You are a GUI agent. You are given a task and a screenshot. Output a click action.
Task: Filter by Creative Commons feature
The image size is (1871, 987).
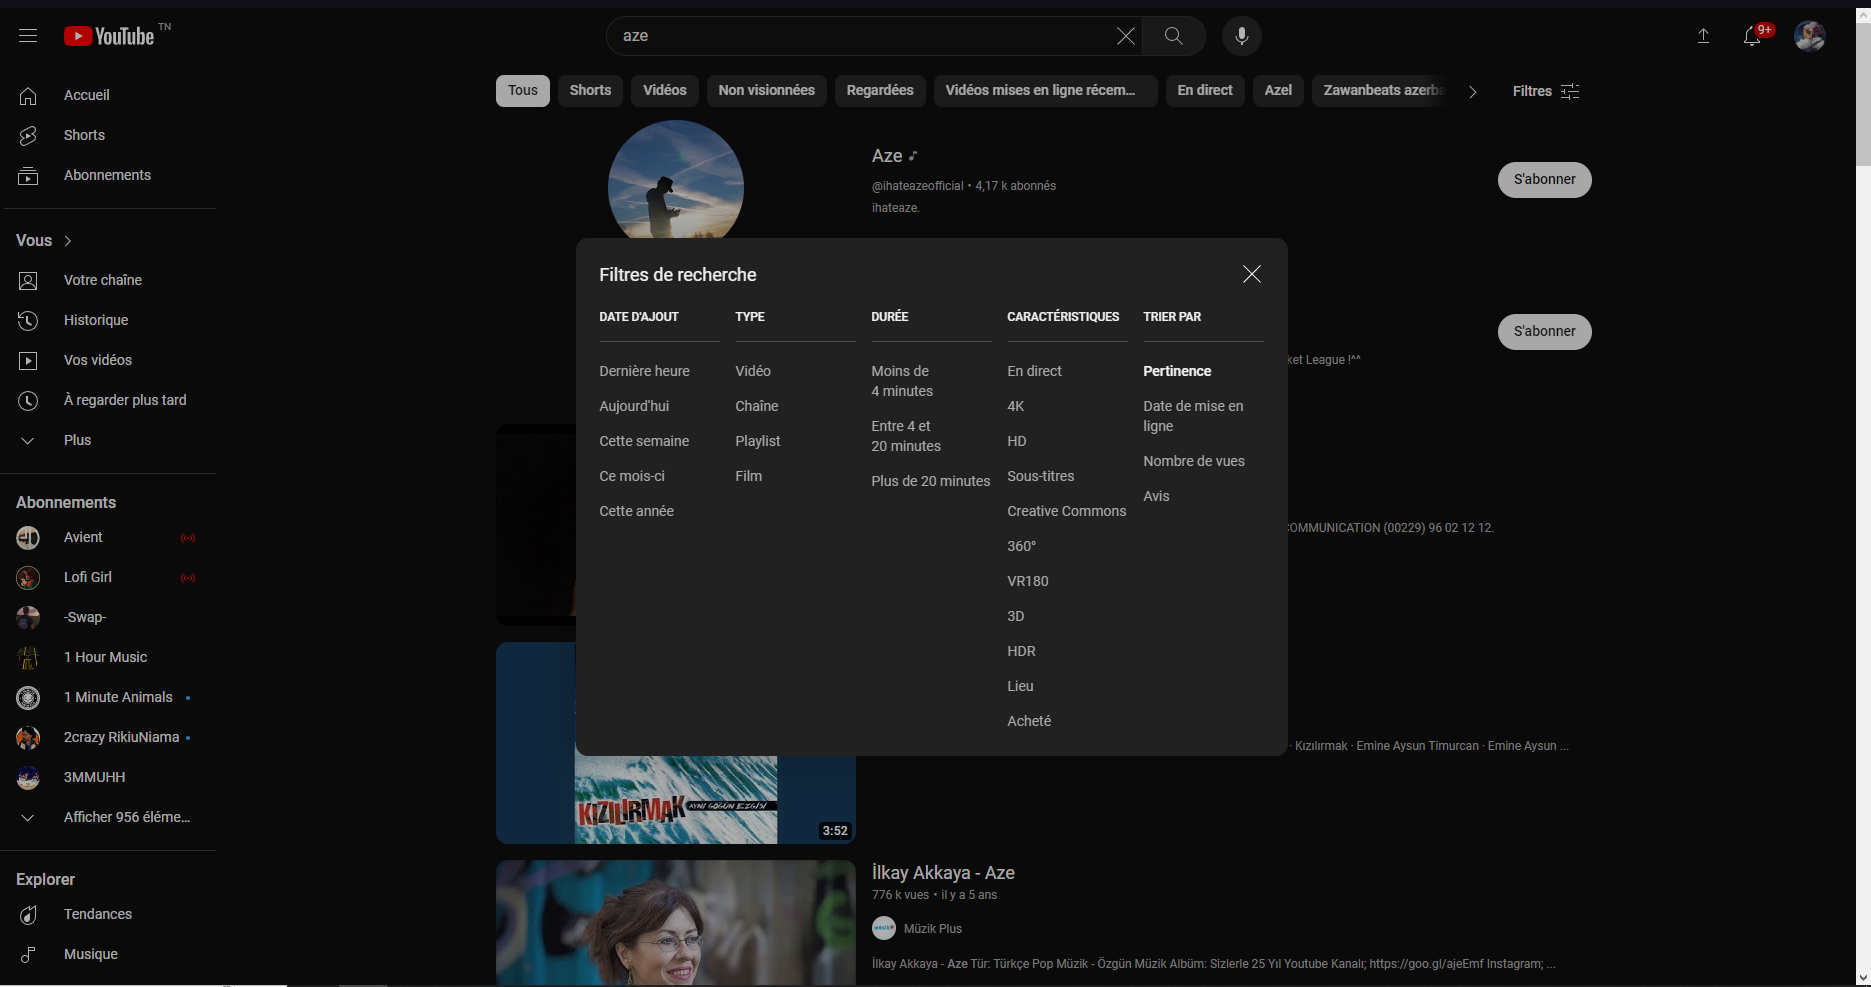1067,511
